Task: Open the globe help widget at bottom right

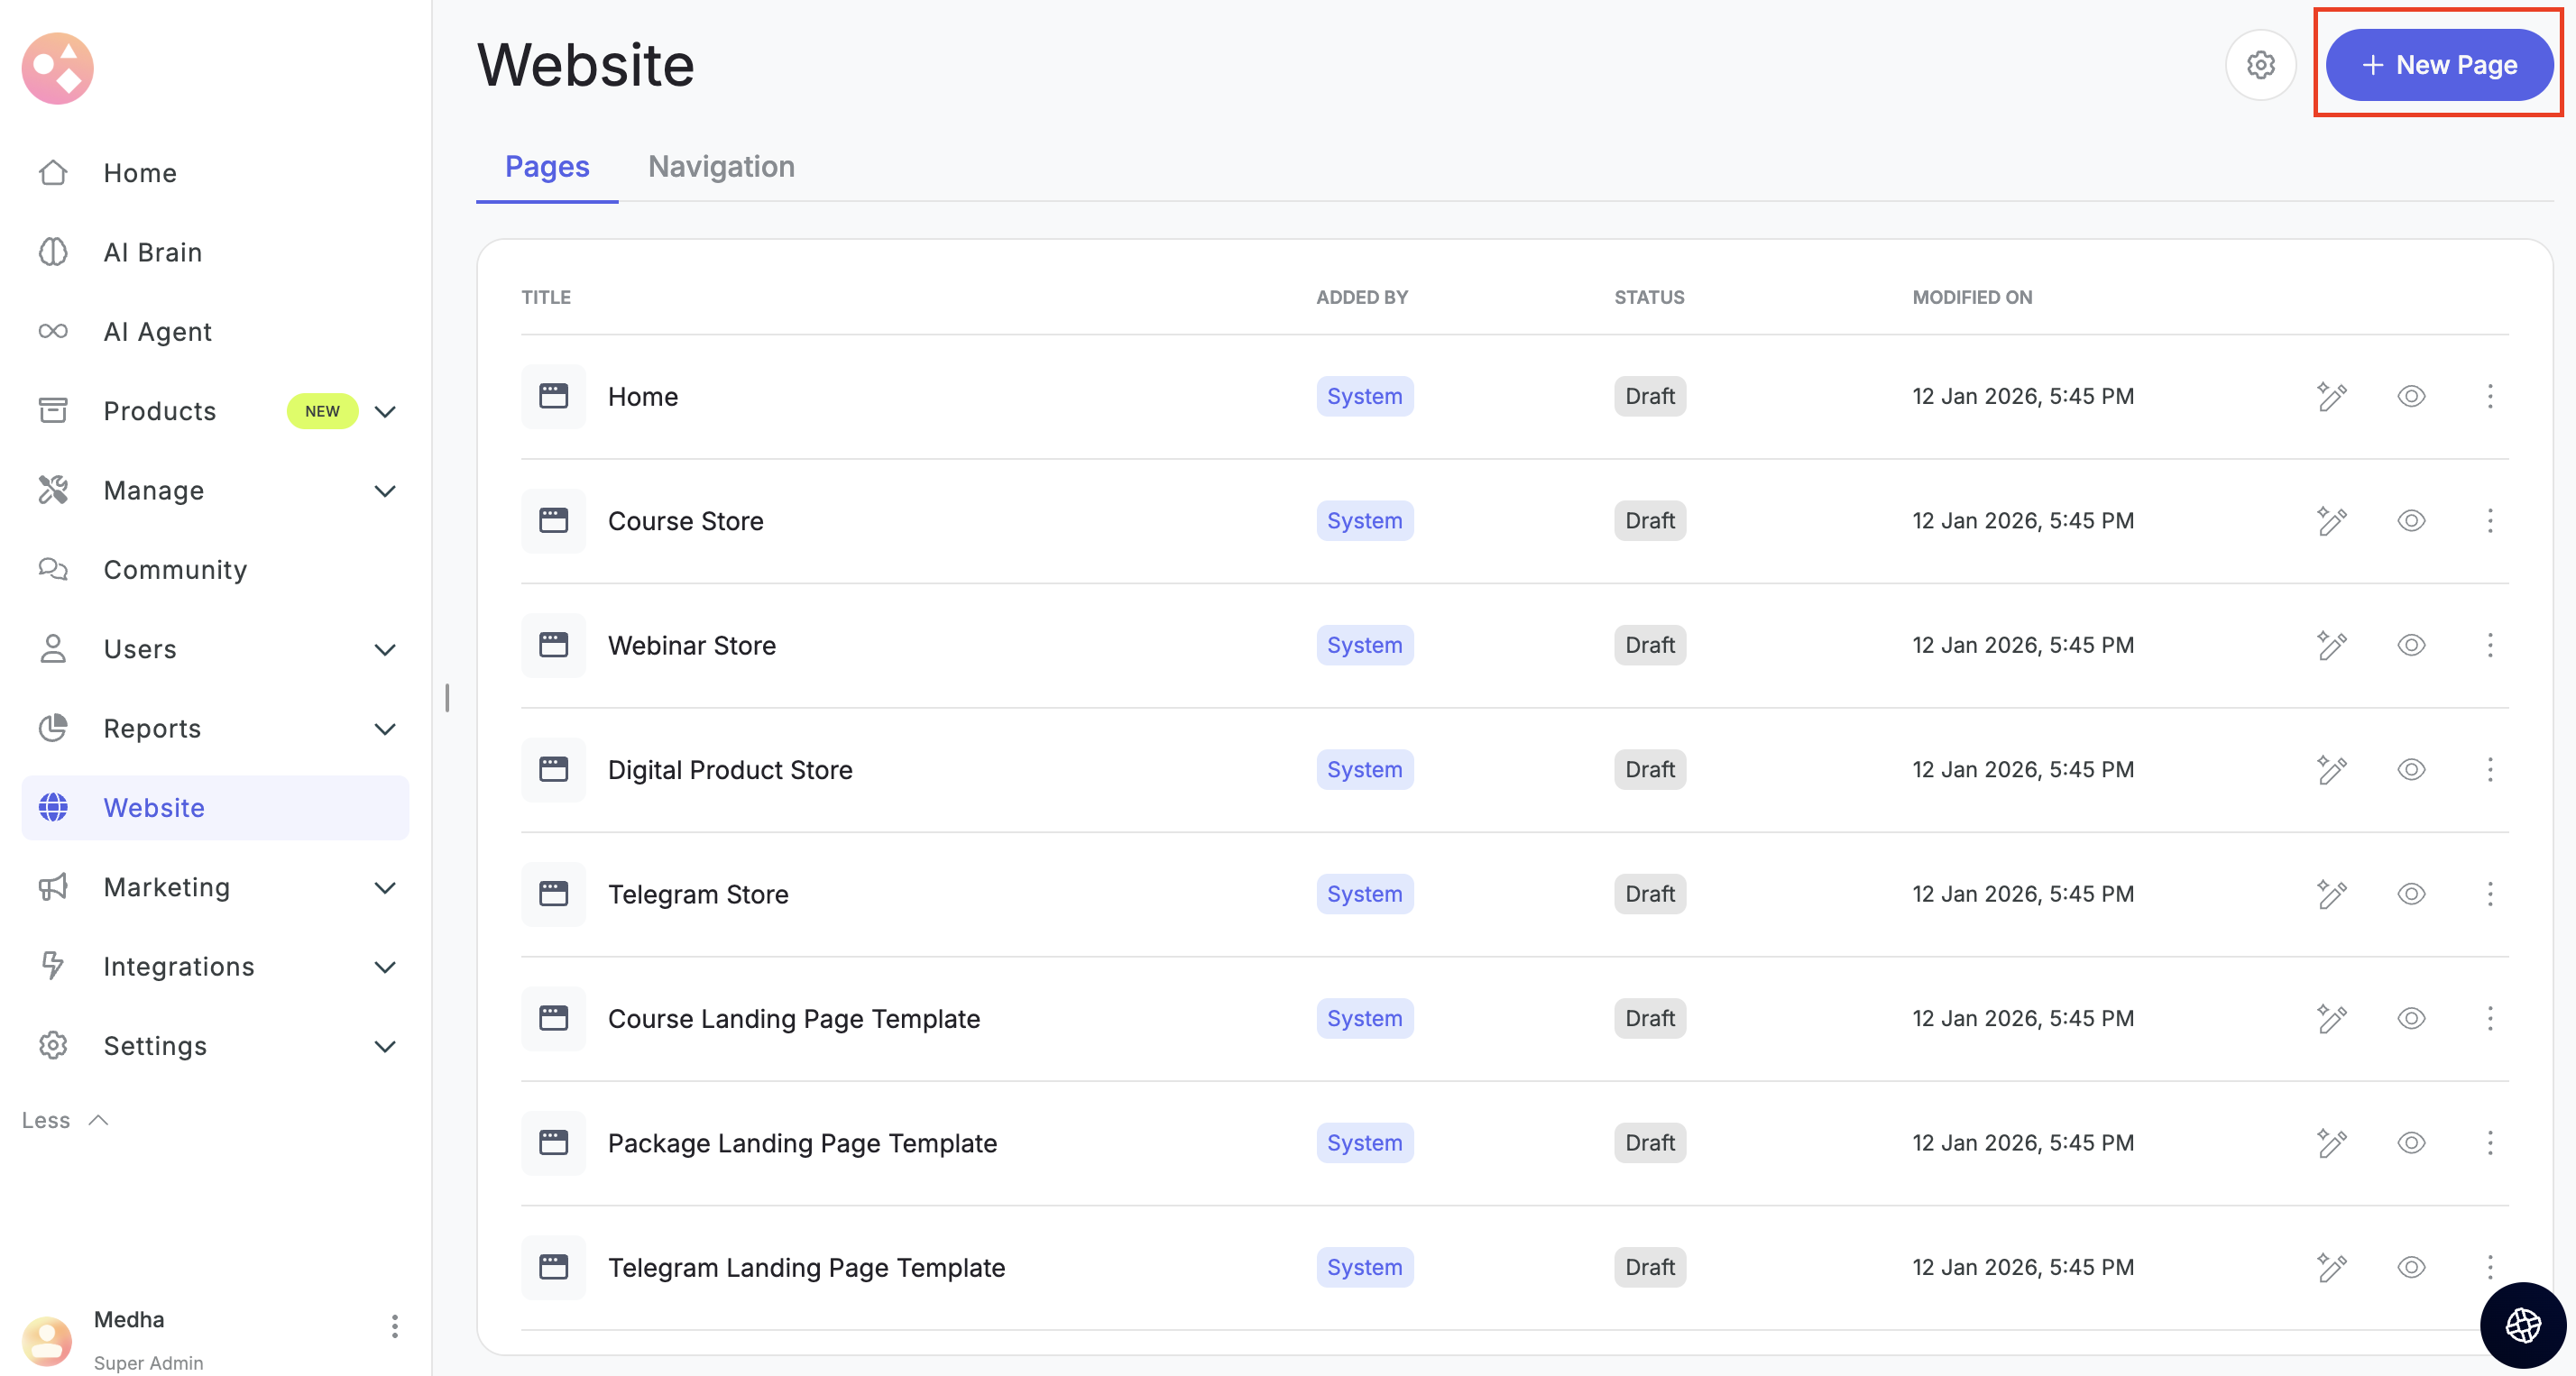Action: coord(2522,1324)
